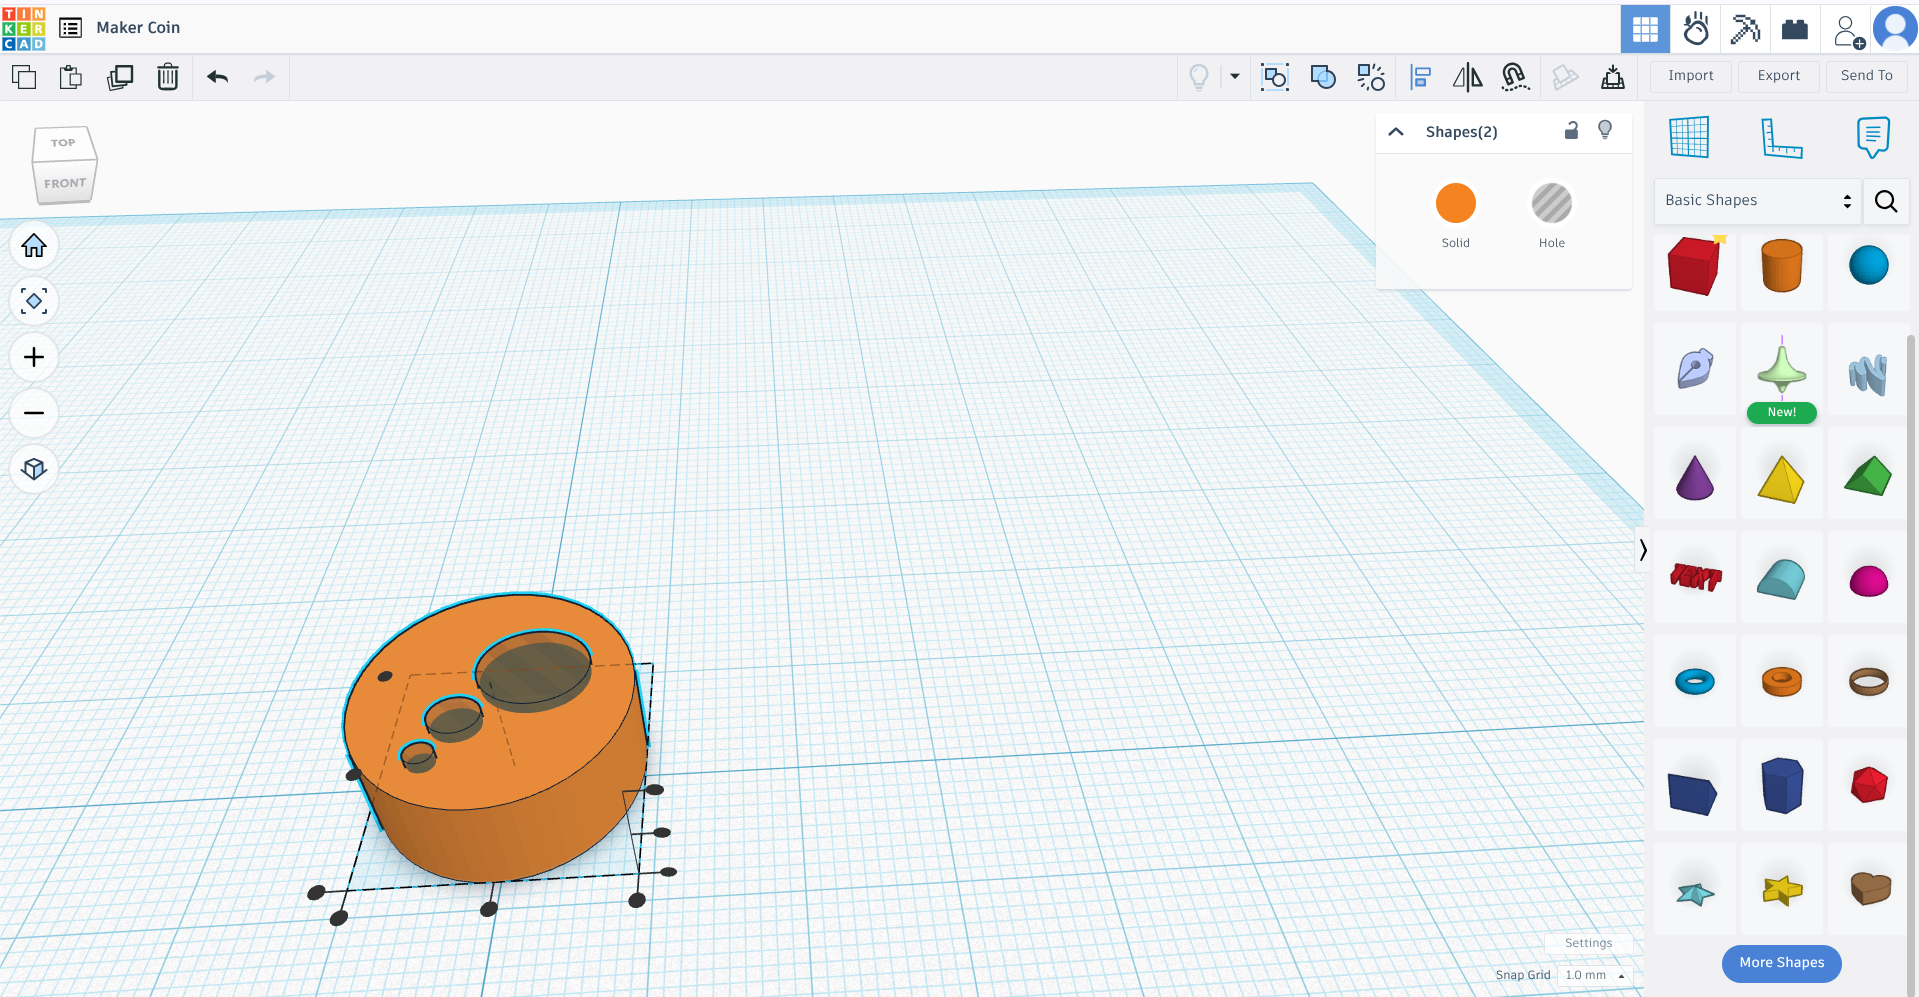Click the shape search magnifier
The height and width of the screenshot is (997, 1919).
click(x=1886, y=201)
